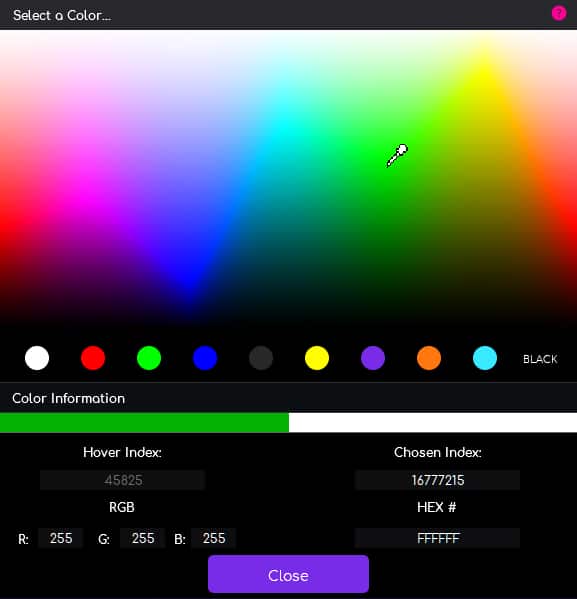Click the green hover color preview bar
The height and width of the screenshot is (599, 577).
[x=144, y=423]
